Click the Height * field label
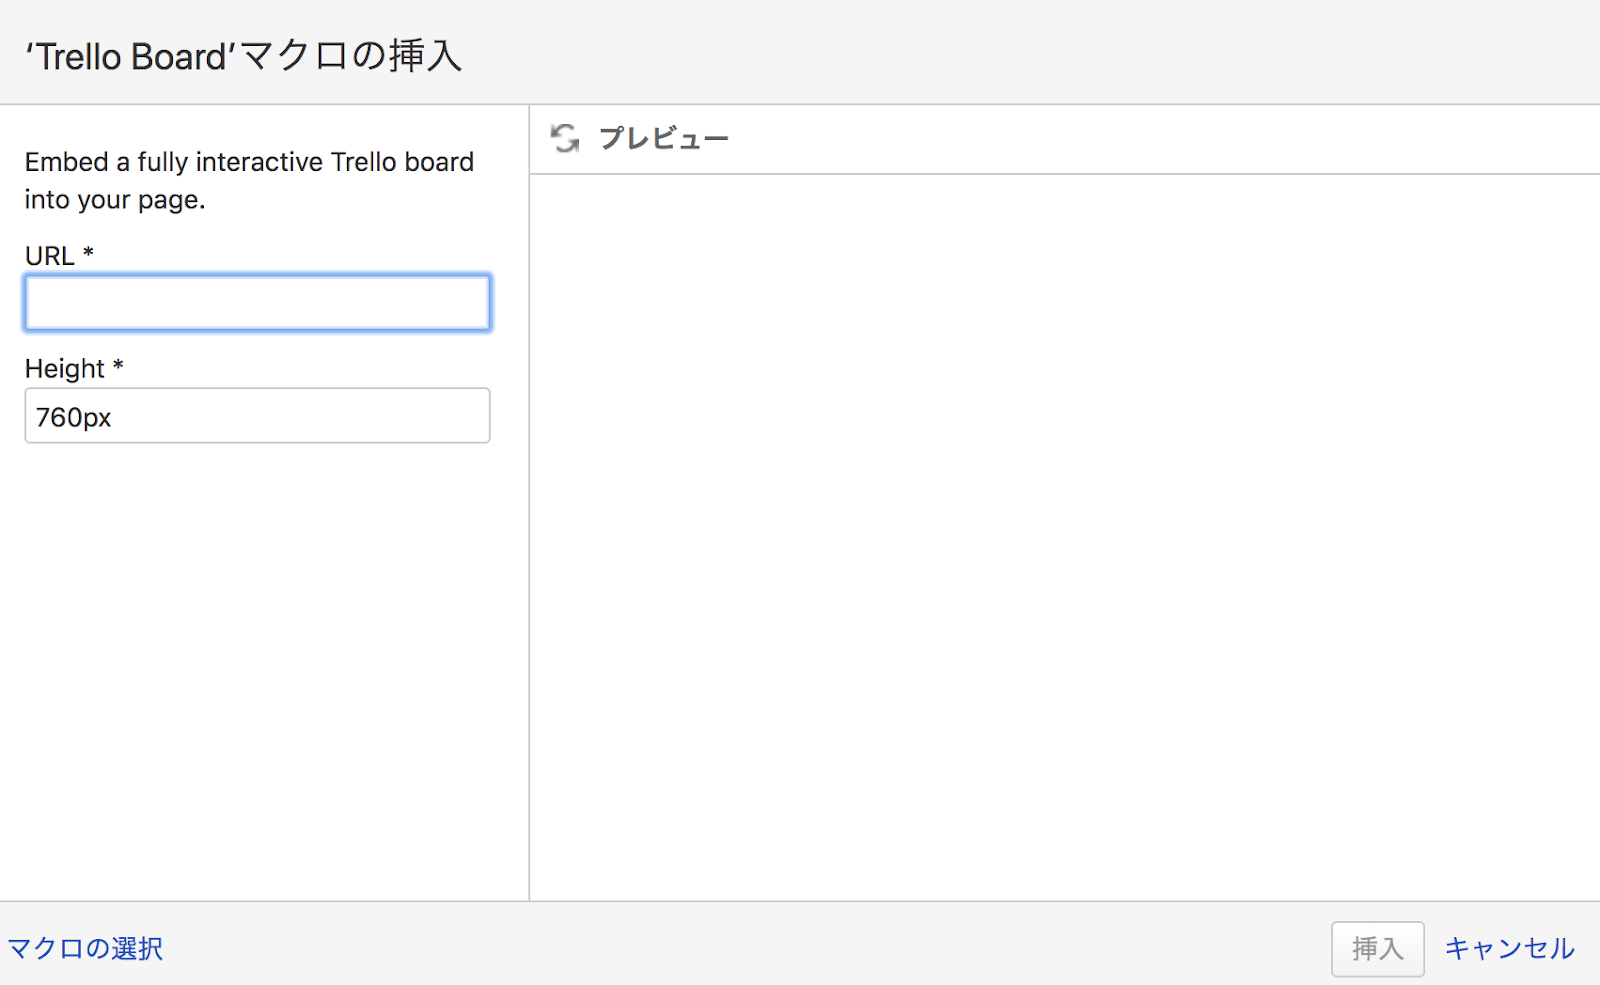Screen dimensions: 1600x985 point(74,368)
